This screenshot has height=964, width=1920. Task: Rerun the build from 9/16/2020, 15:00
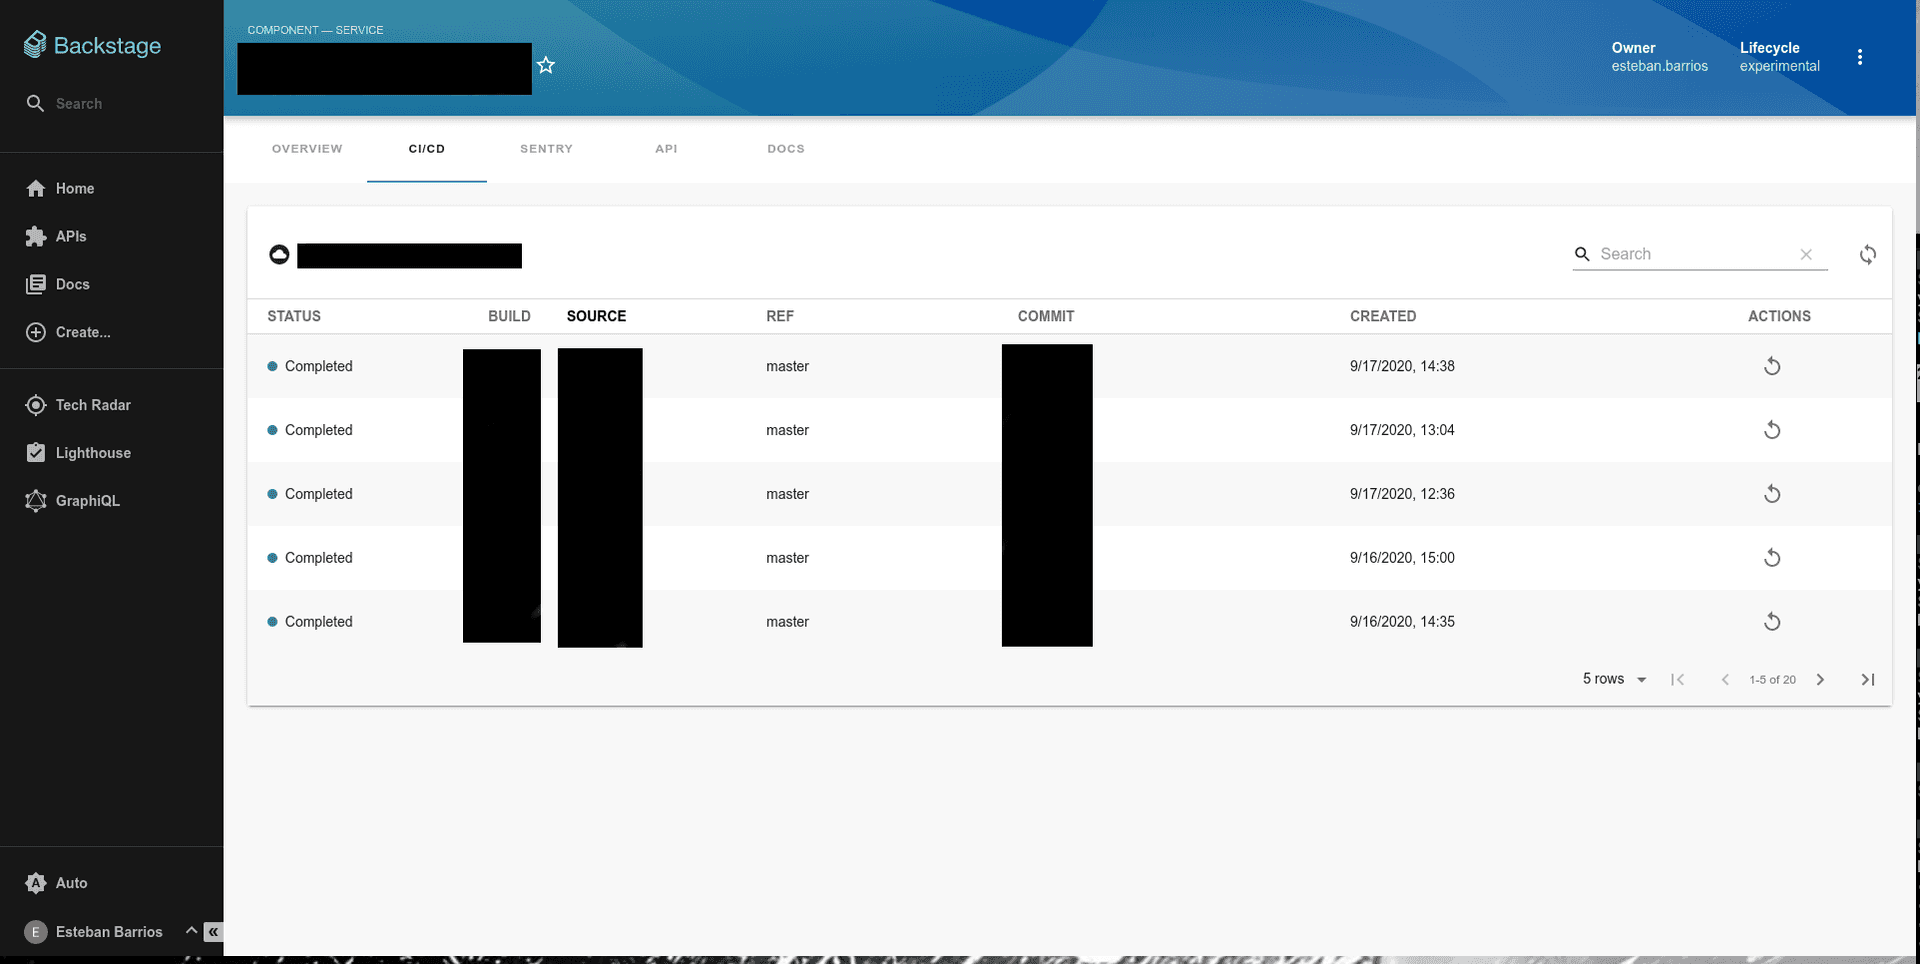pyautogui.click(x=1772, y=558)
